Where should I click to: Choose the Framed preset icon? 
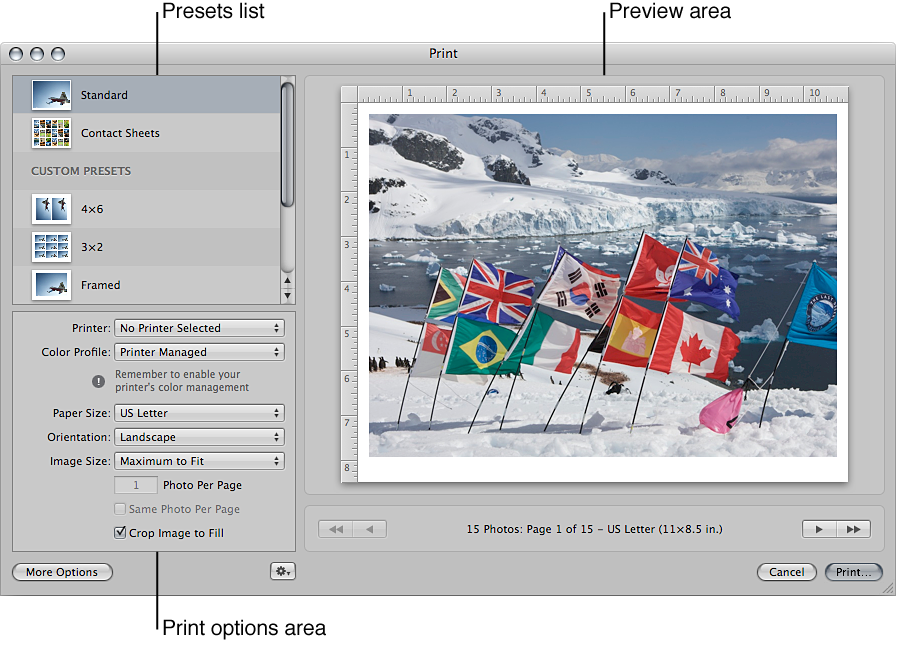pos(51,285)
